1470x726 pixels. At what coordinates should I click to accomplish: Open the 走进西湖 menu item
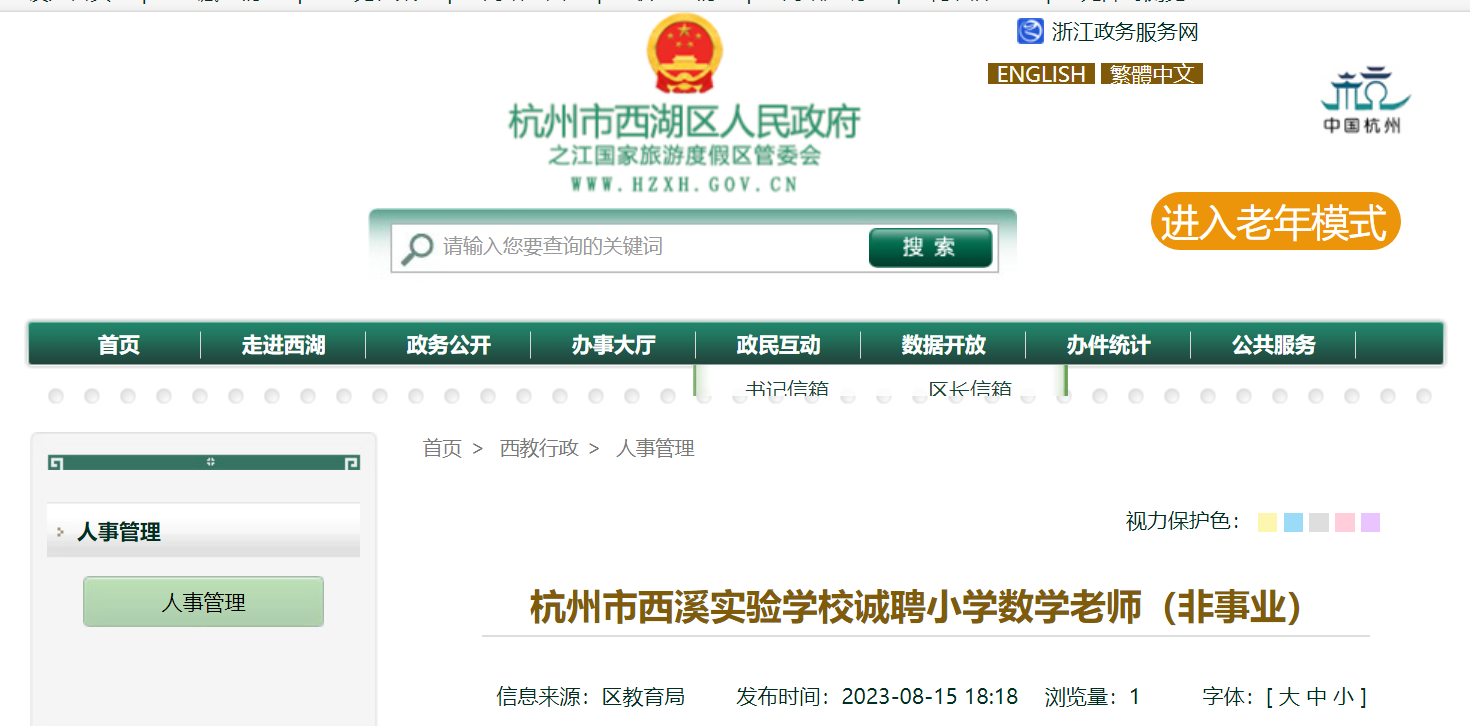284,345
